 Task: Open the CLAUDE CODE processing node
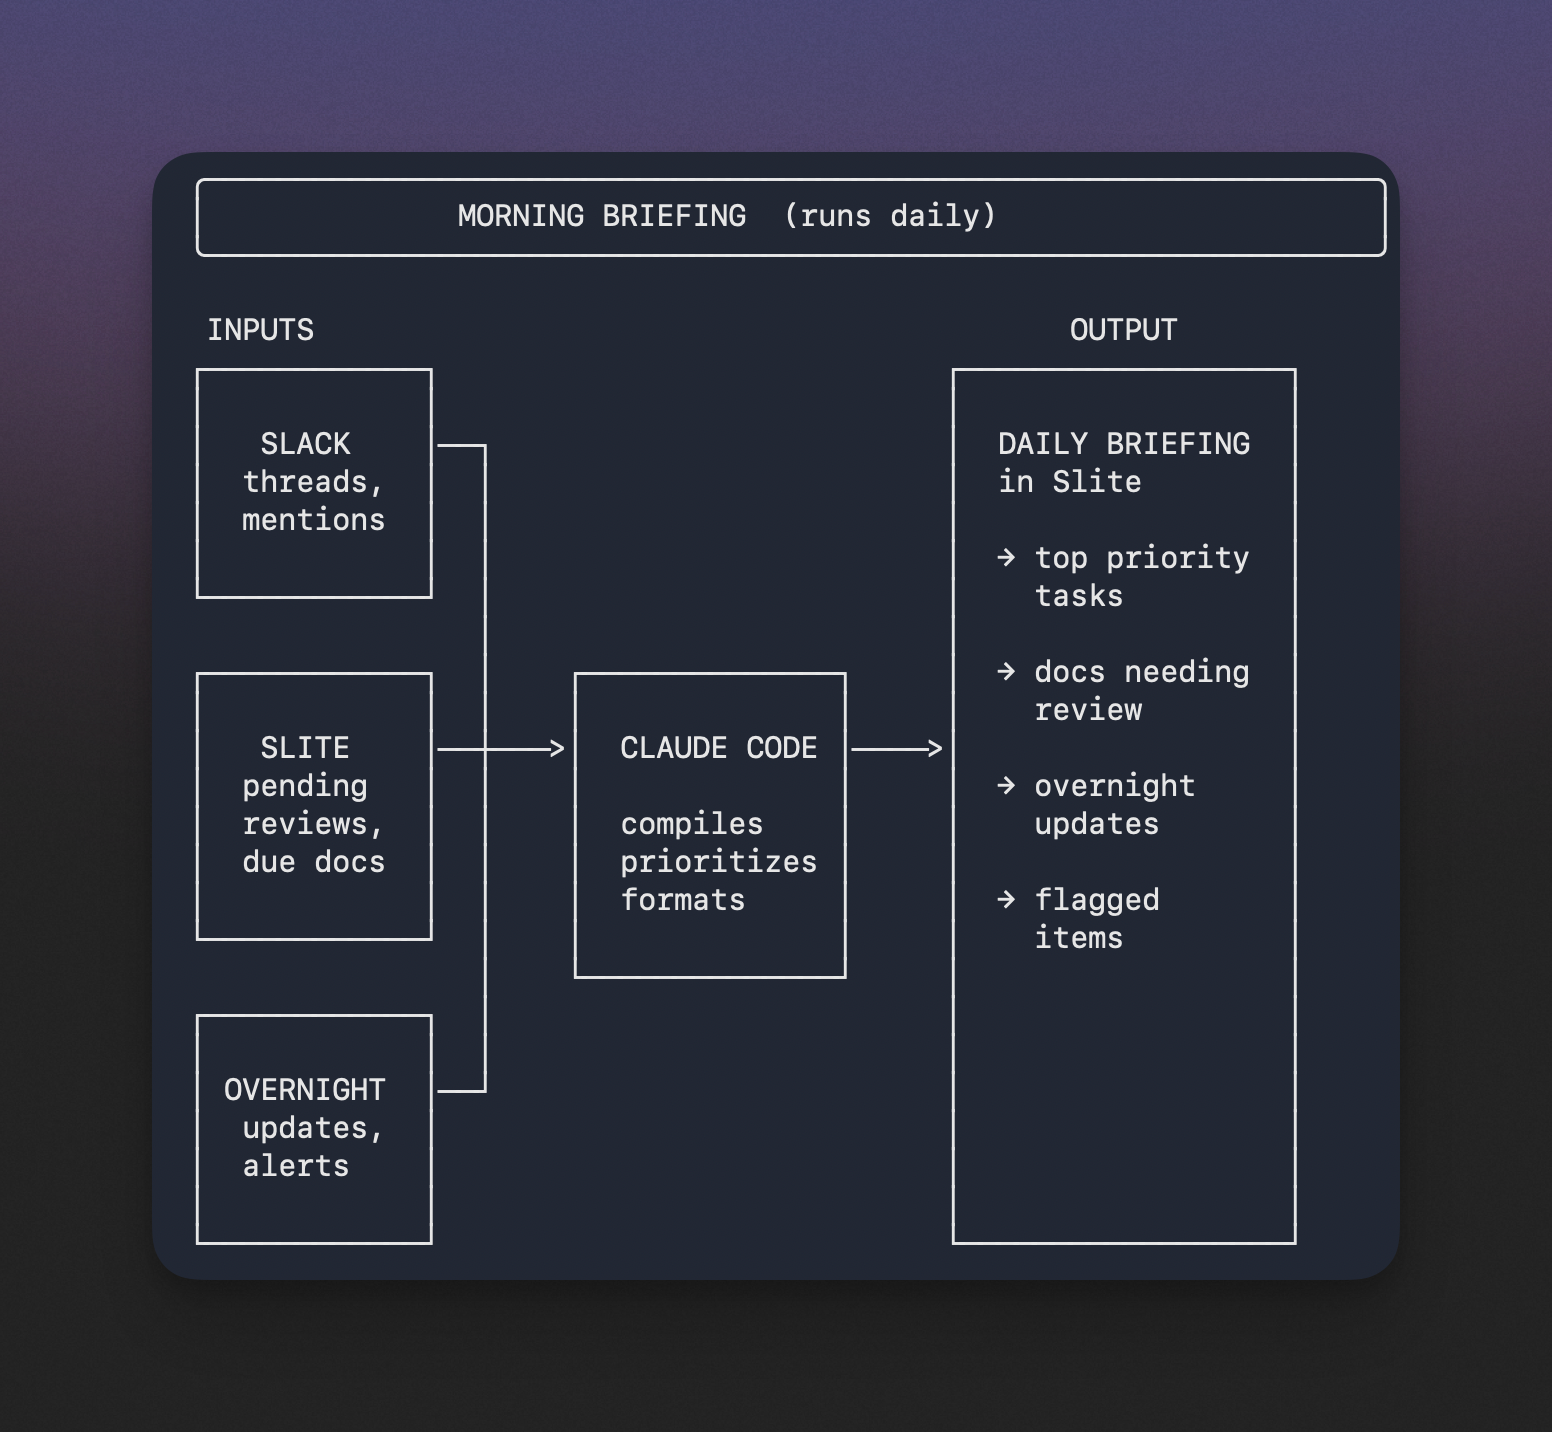pos(710,822)
